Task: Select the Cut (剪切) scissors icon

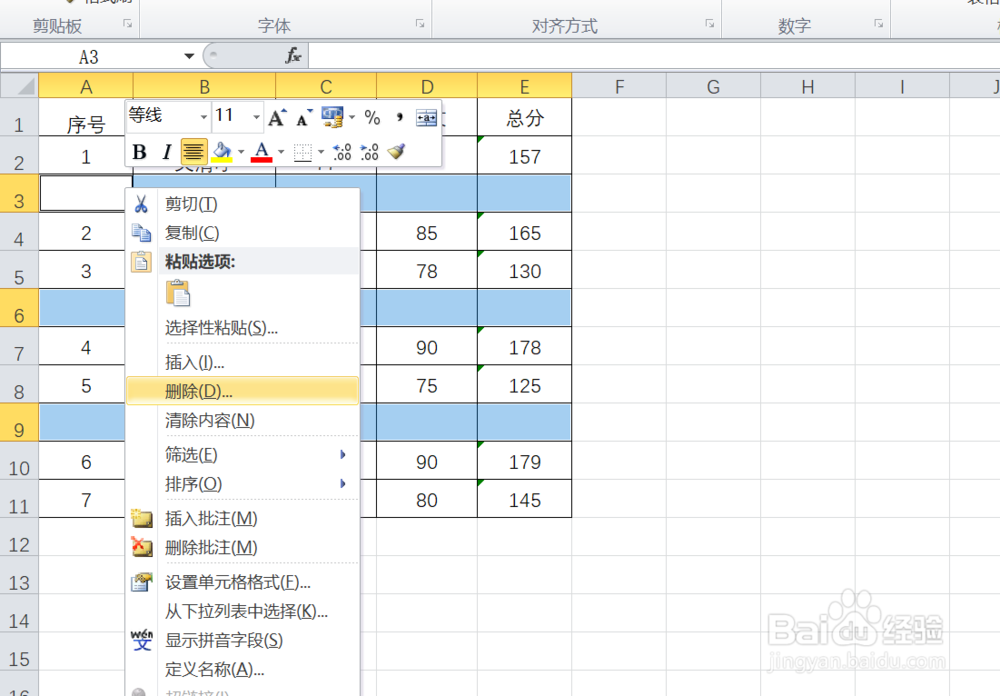Action: click(x=141, y=203)
